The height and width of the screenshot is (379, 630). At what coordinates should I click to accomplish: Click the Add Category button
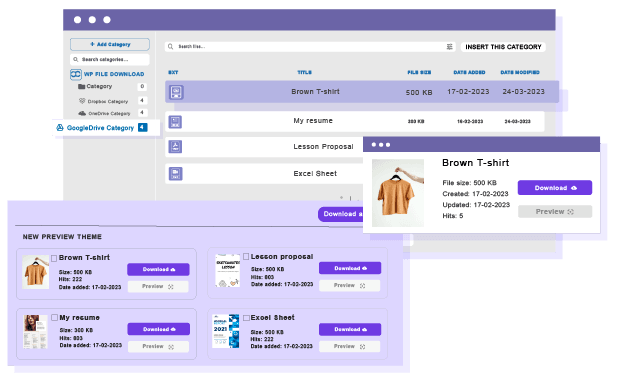click(110, 44)
